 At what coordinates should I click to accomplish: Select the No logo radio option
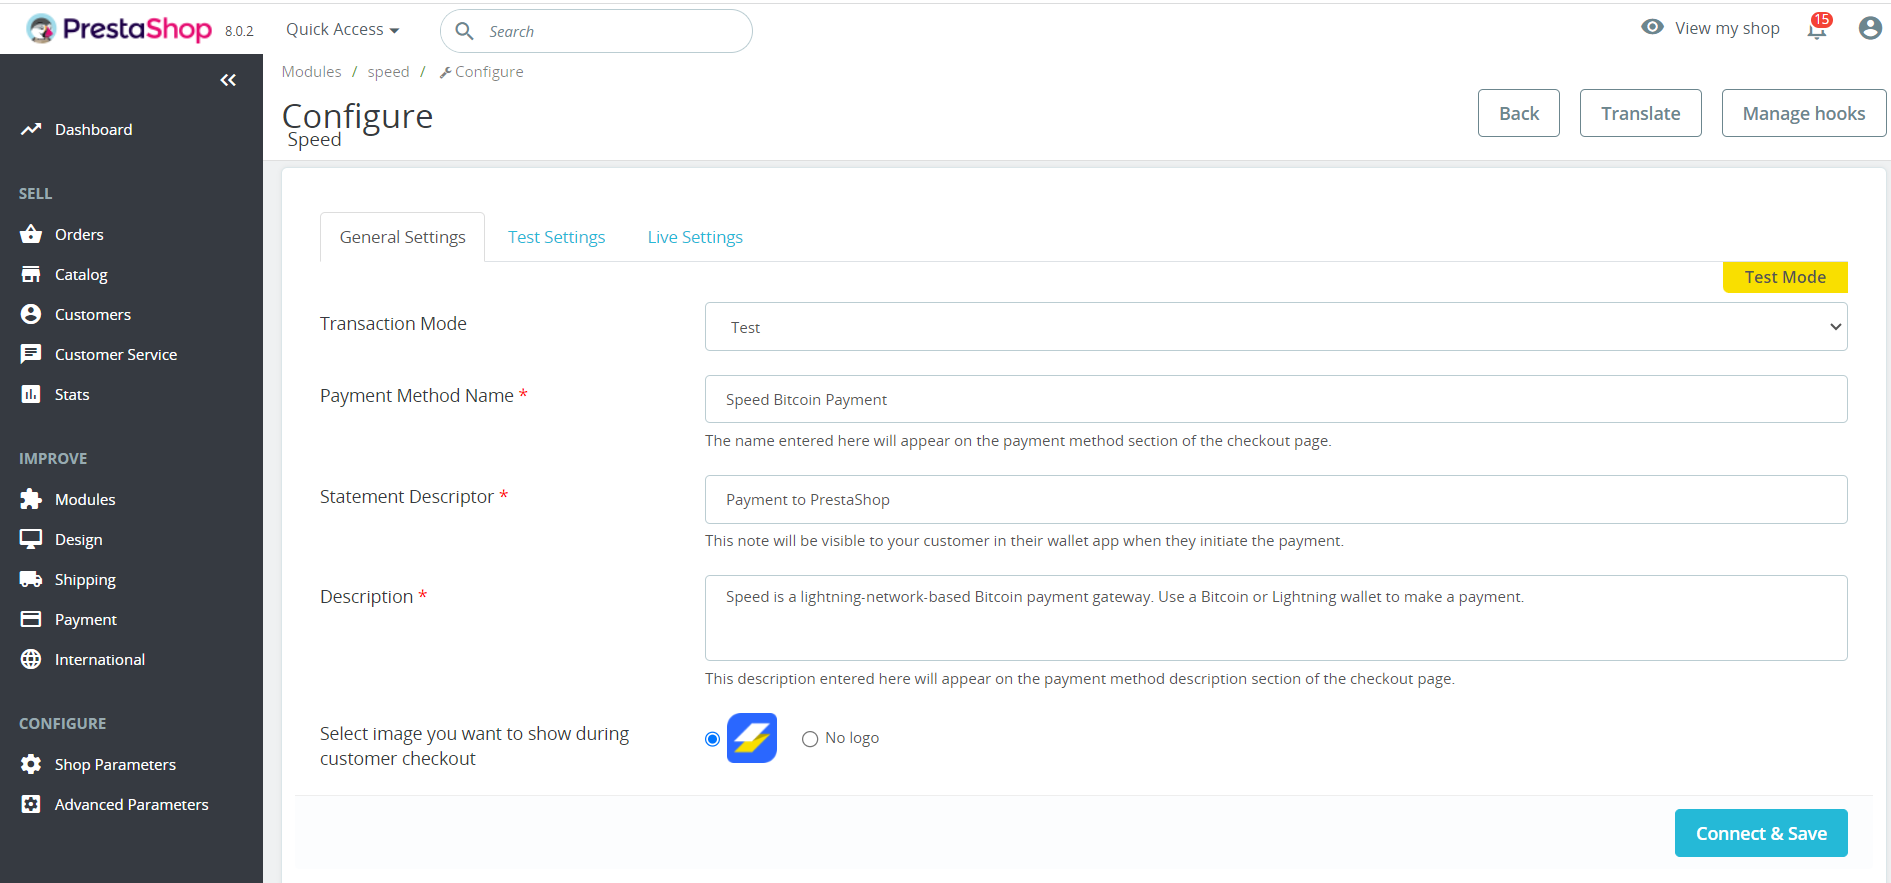(810, 739)
